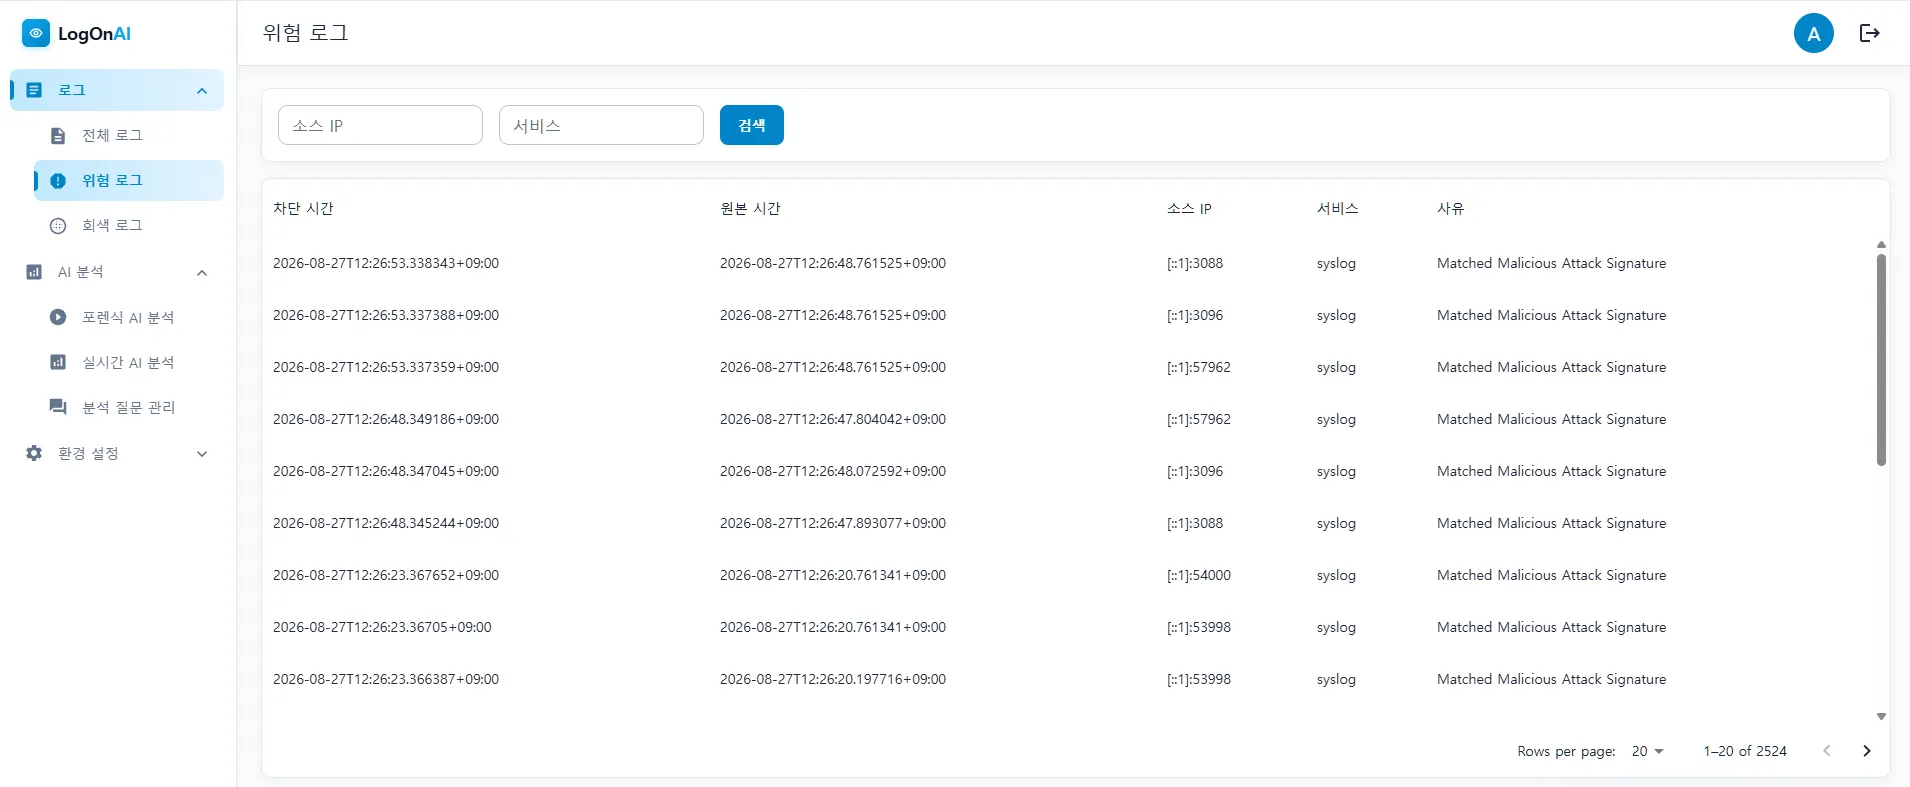The height and width of the screenshot is (787, 1910).
Task: Click the 분석 질문 관리 chat icon
Action: pos(58,407)
